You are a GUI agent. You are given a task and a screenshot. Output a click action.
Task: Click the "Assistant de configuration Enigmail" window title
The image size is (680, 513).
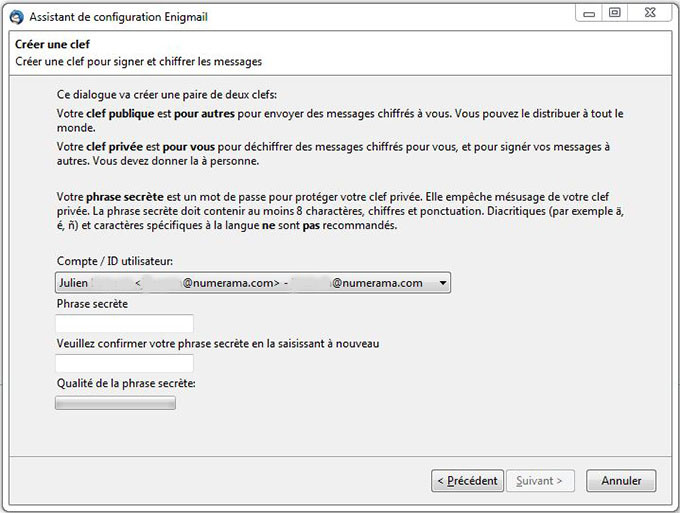(x=118, y=17)
